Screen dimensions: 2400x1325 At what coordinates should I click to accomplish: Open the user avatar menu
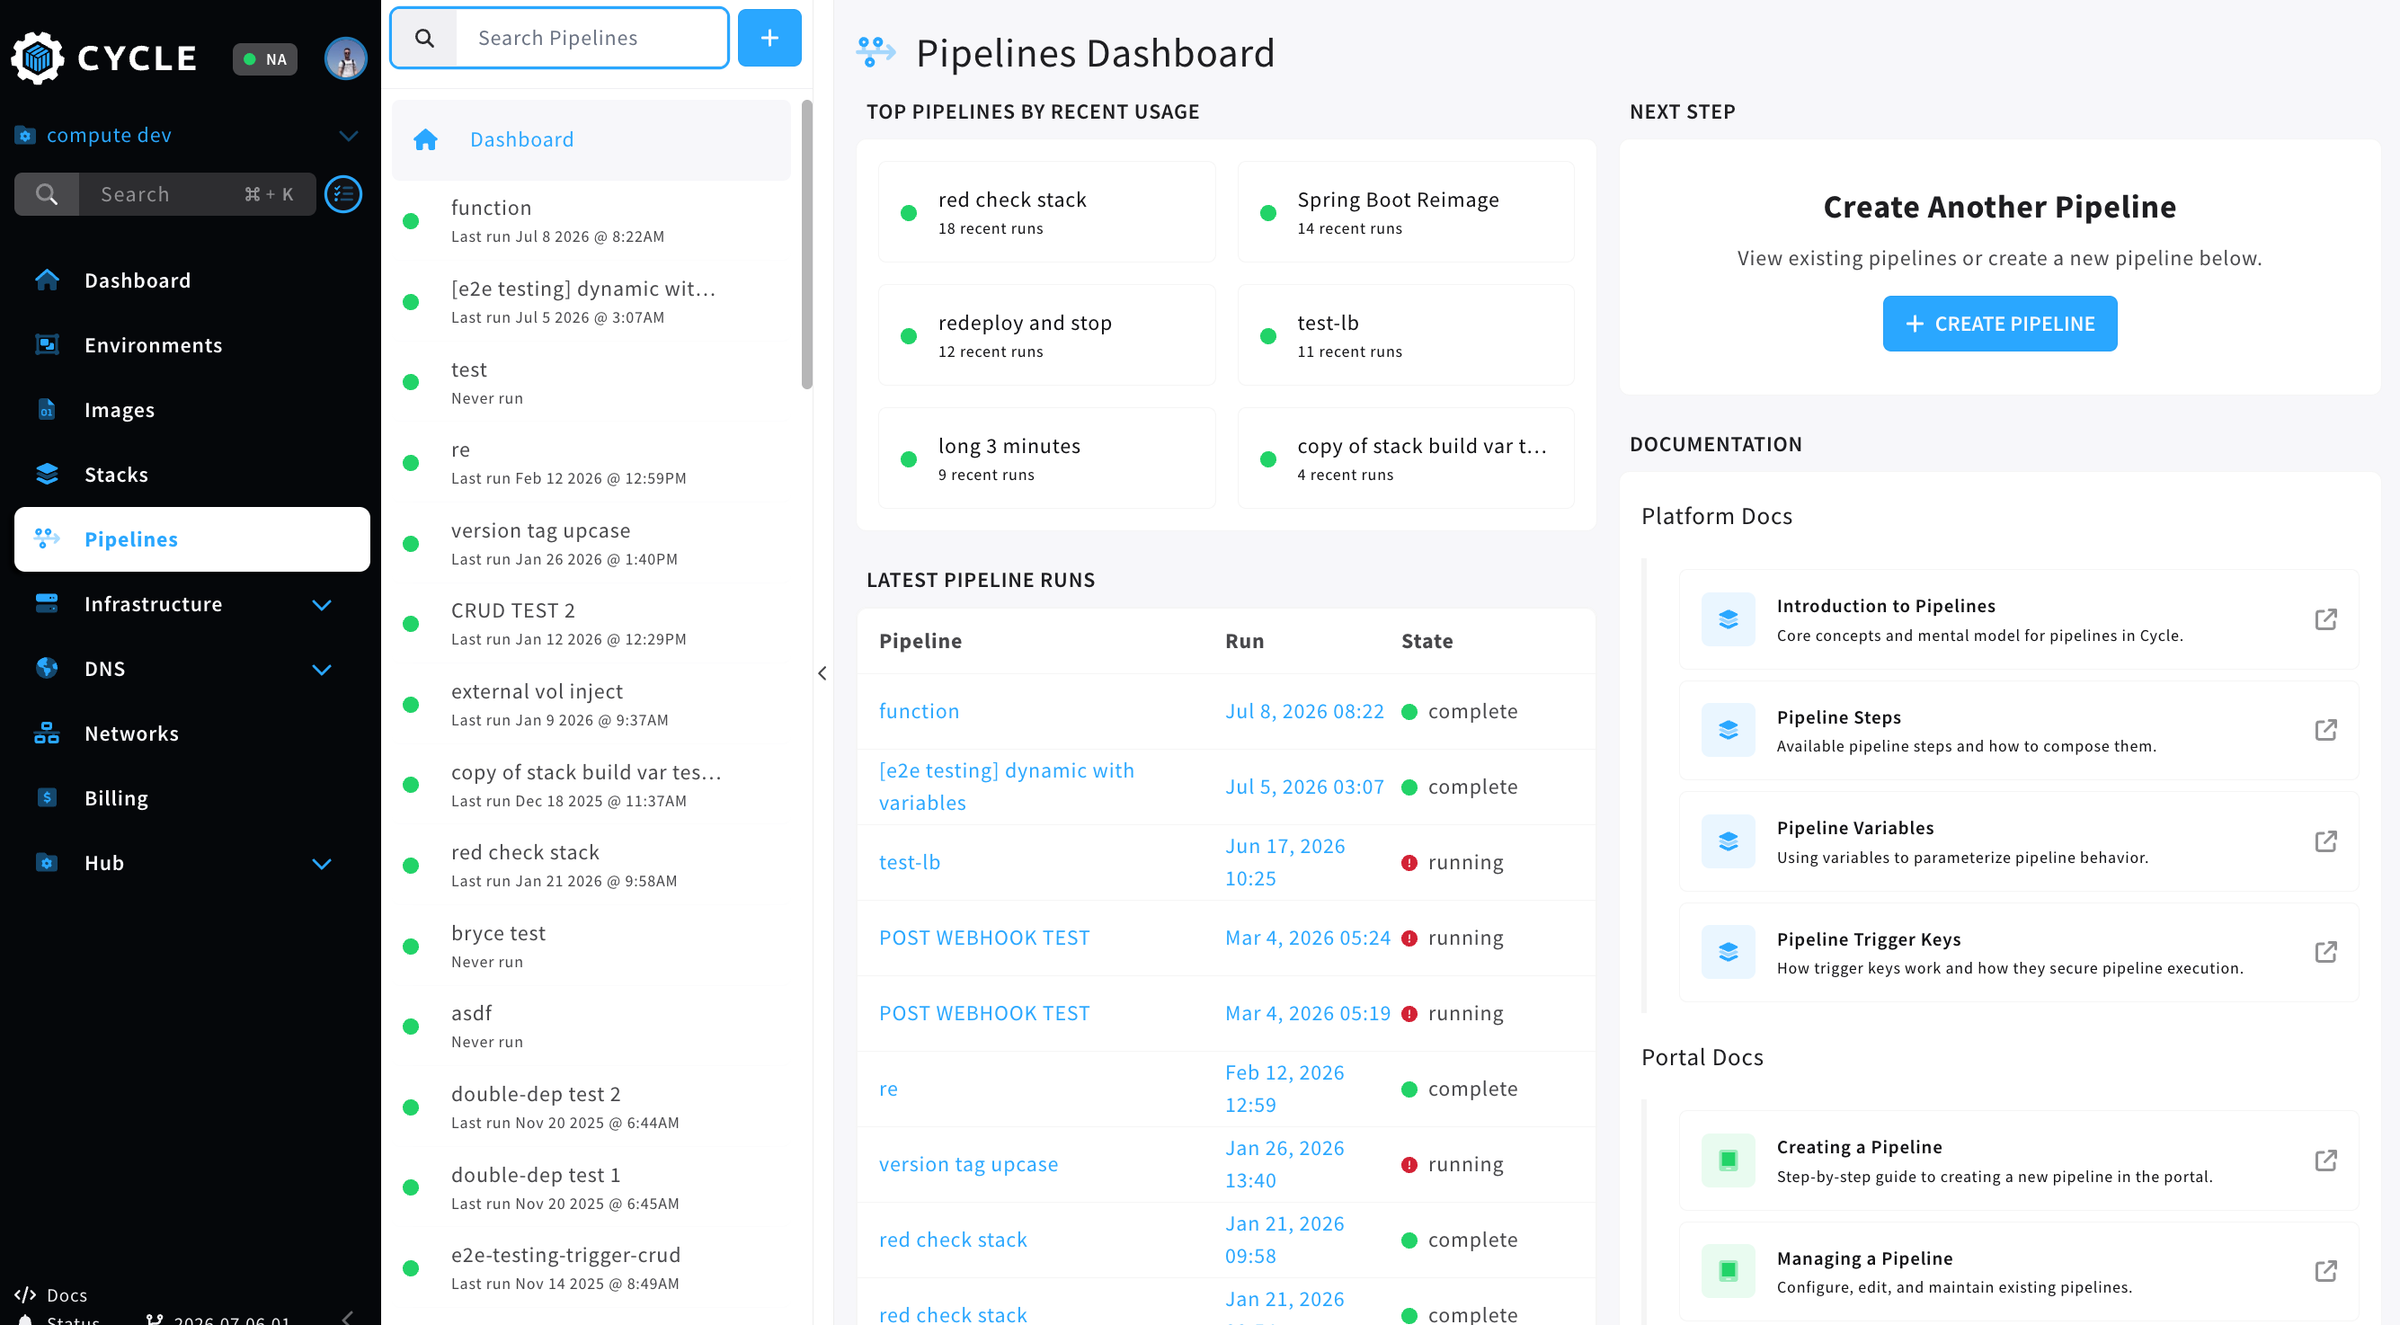345,58
